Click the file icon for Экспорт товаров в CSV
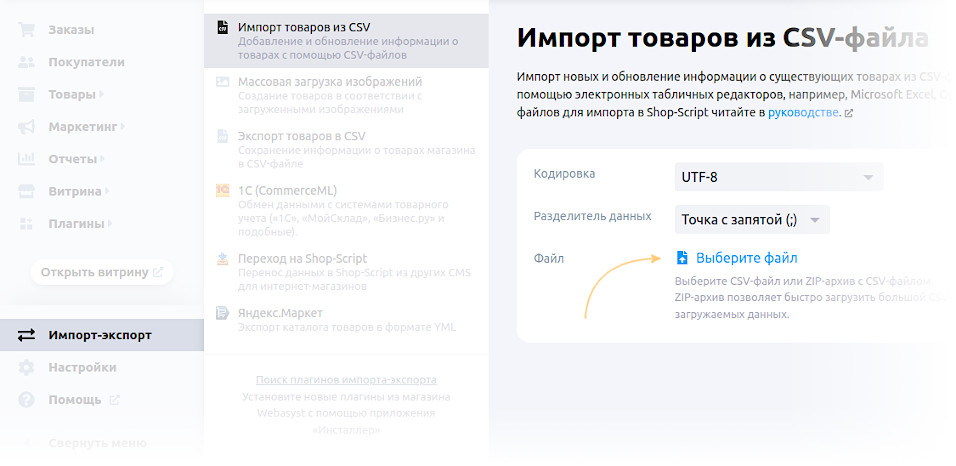956x466 pixels. 223,136
